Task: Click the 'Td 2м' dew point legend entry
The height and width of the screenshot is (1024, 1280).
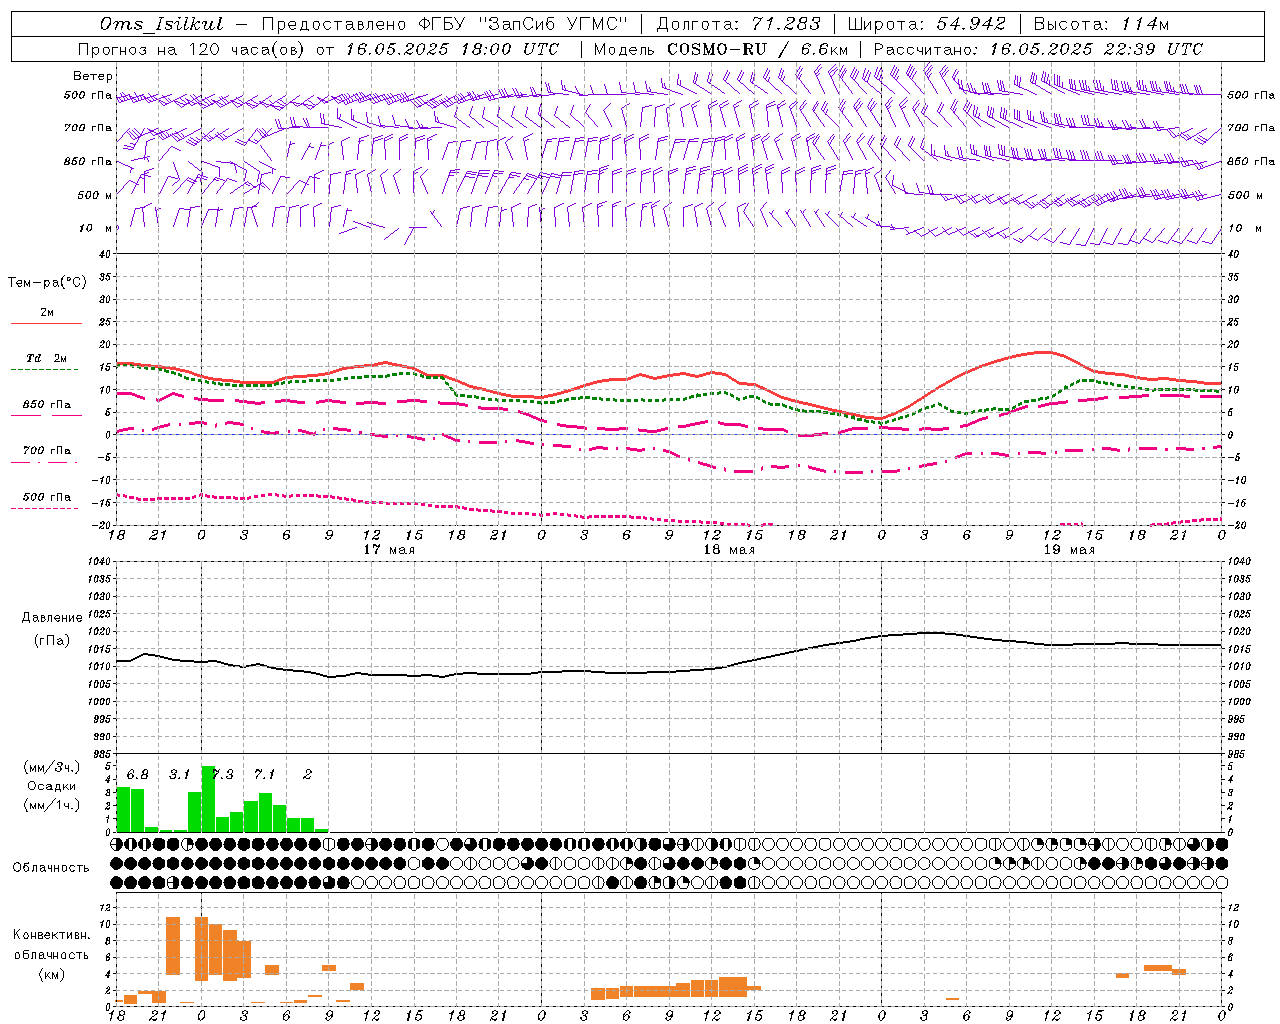Action: point(47,358)
